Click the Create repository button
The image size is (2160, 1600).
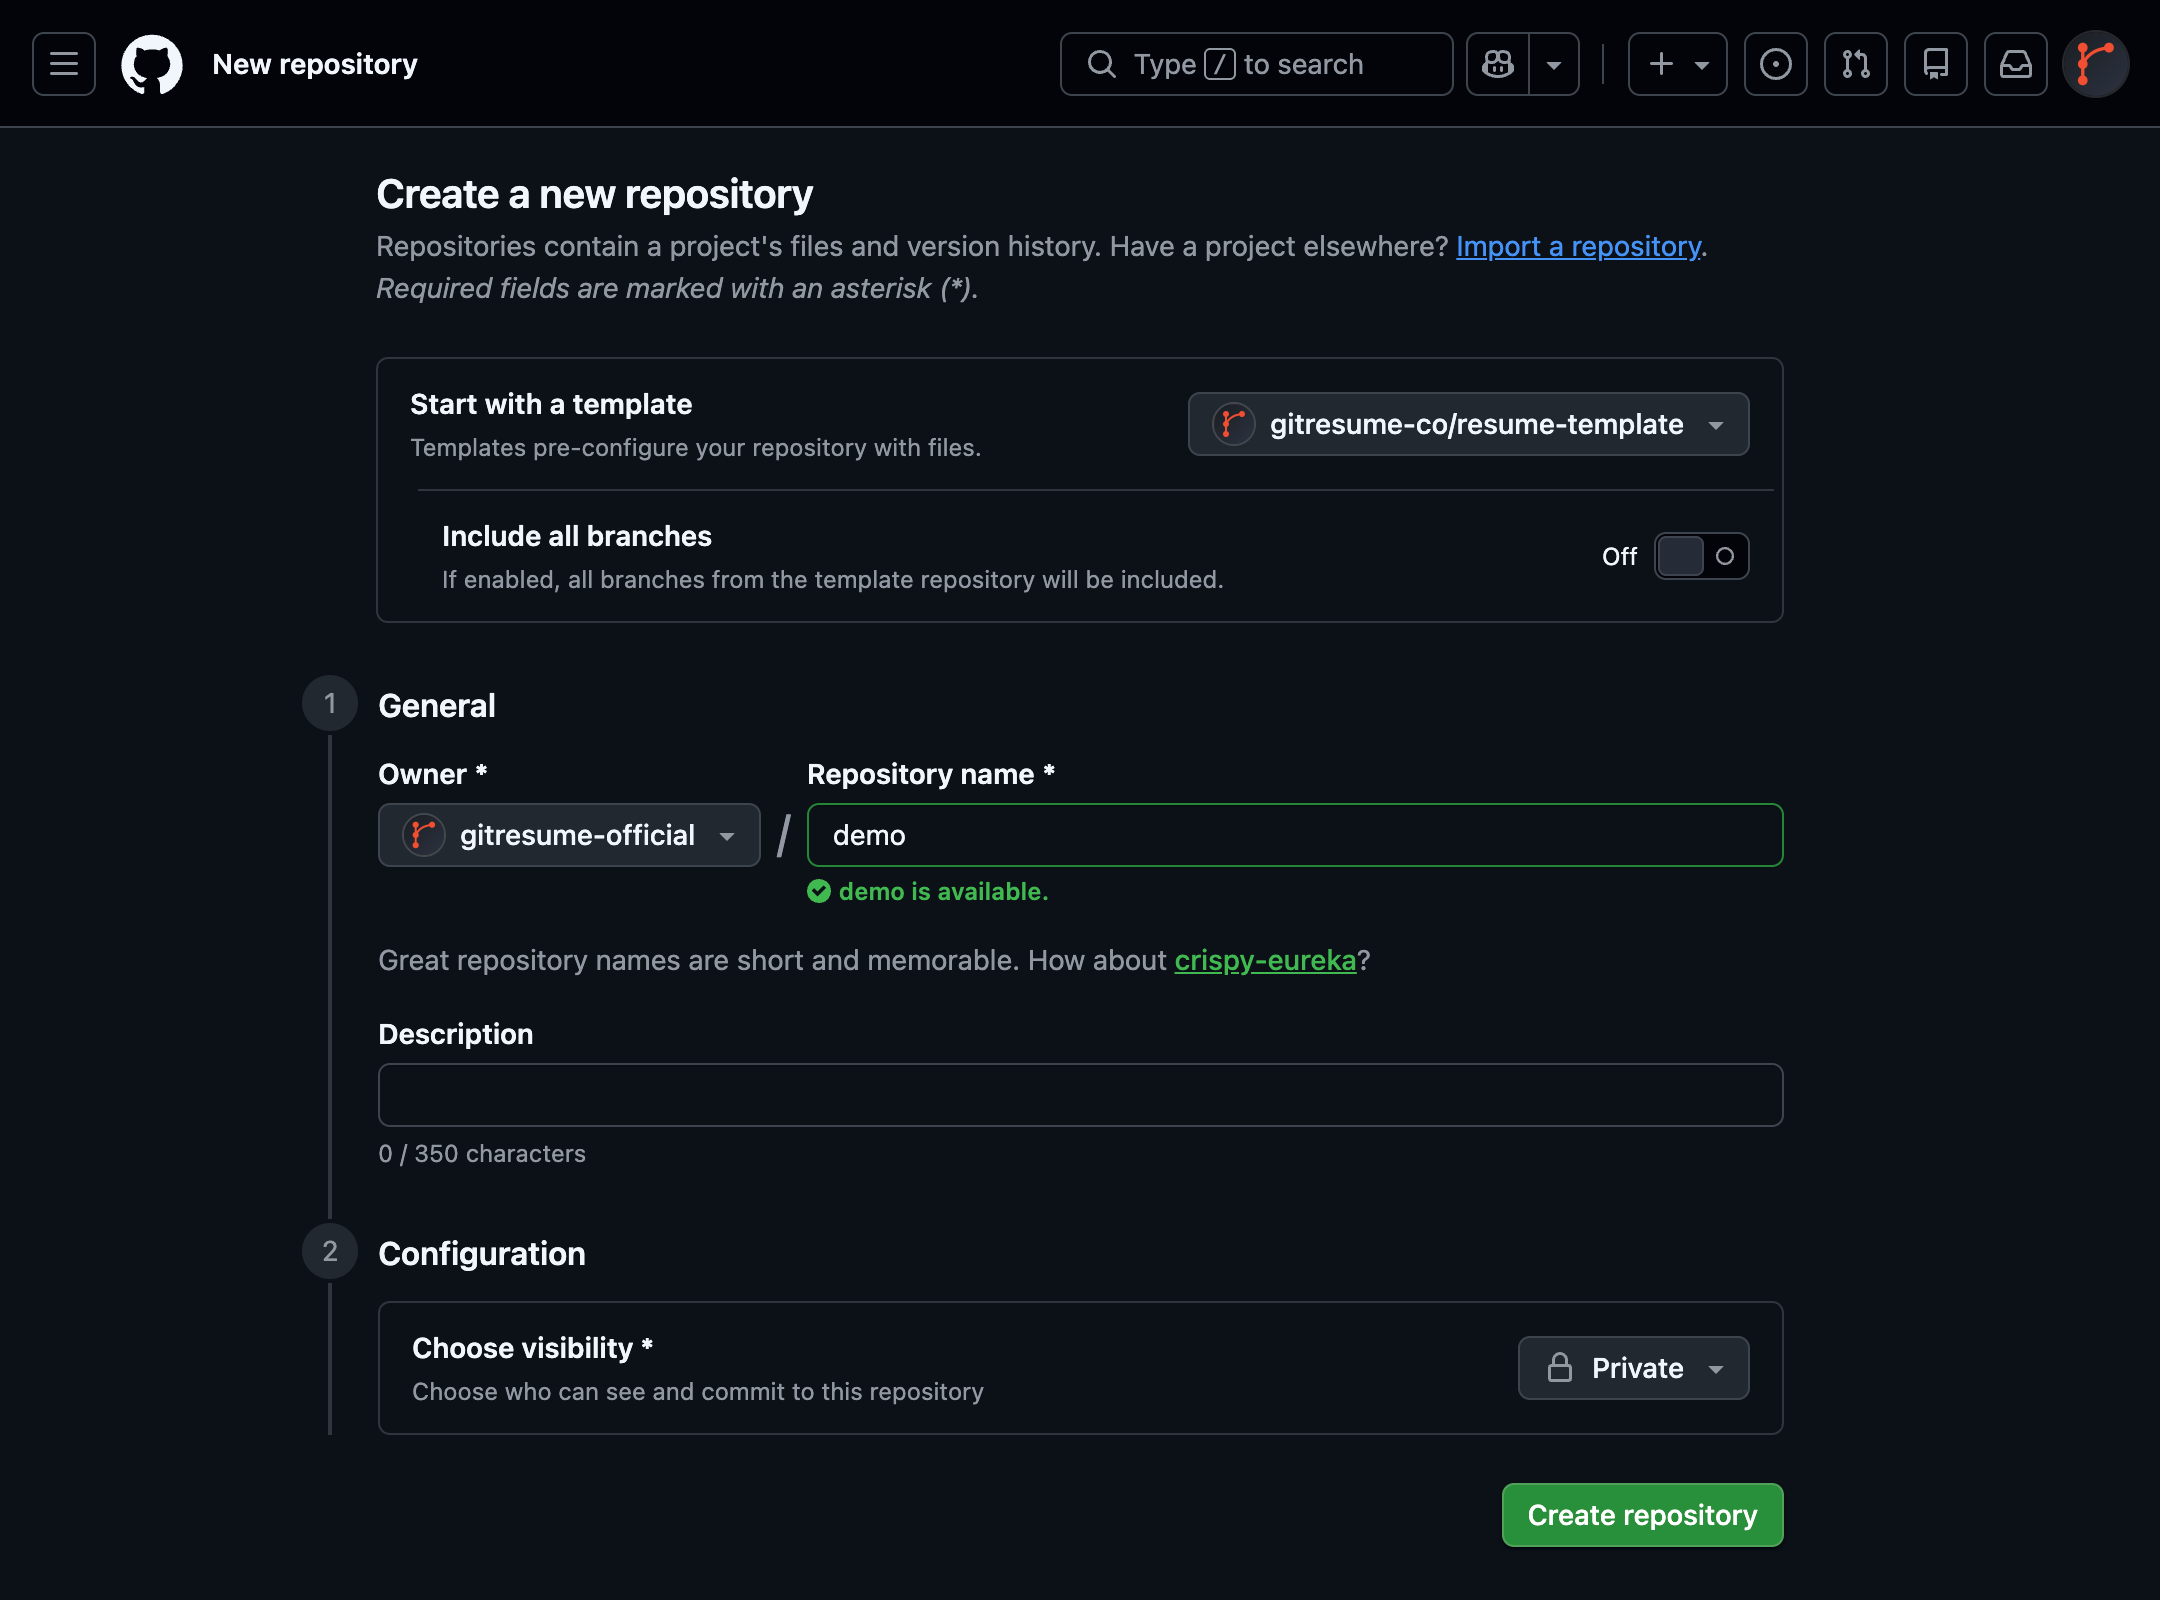[x=1643, y=1515]
